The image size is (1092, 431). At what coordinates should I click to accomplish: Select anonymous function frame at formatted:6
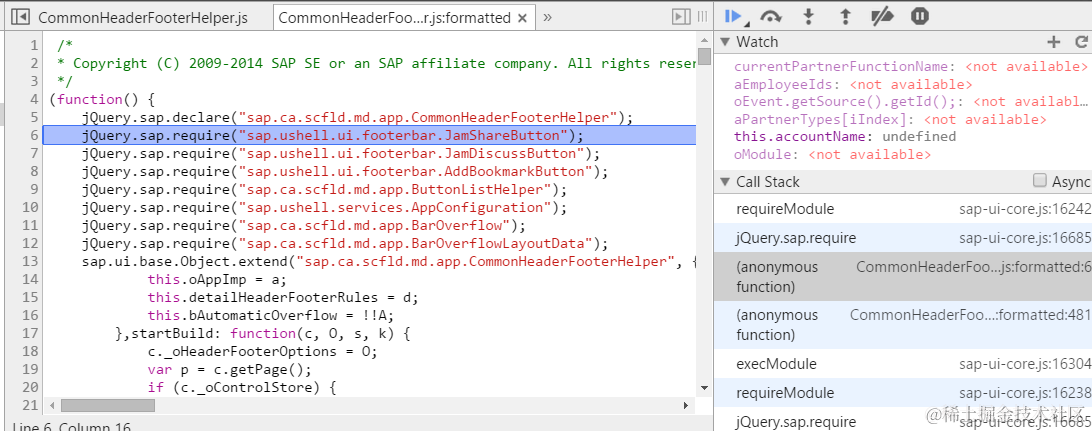click(x=903, y=276)
